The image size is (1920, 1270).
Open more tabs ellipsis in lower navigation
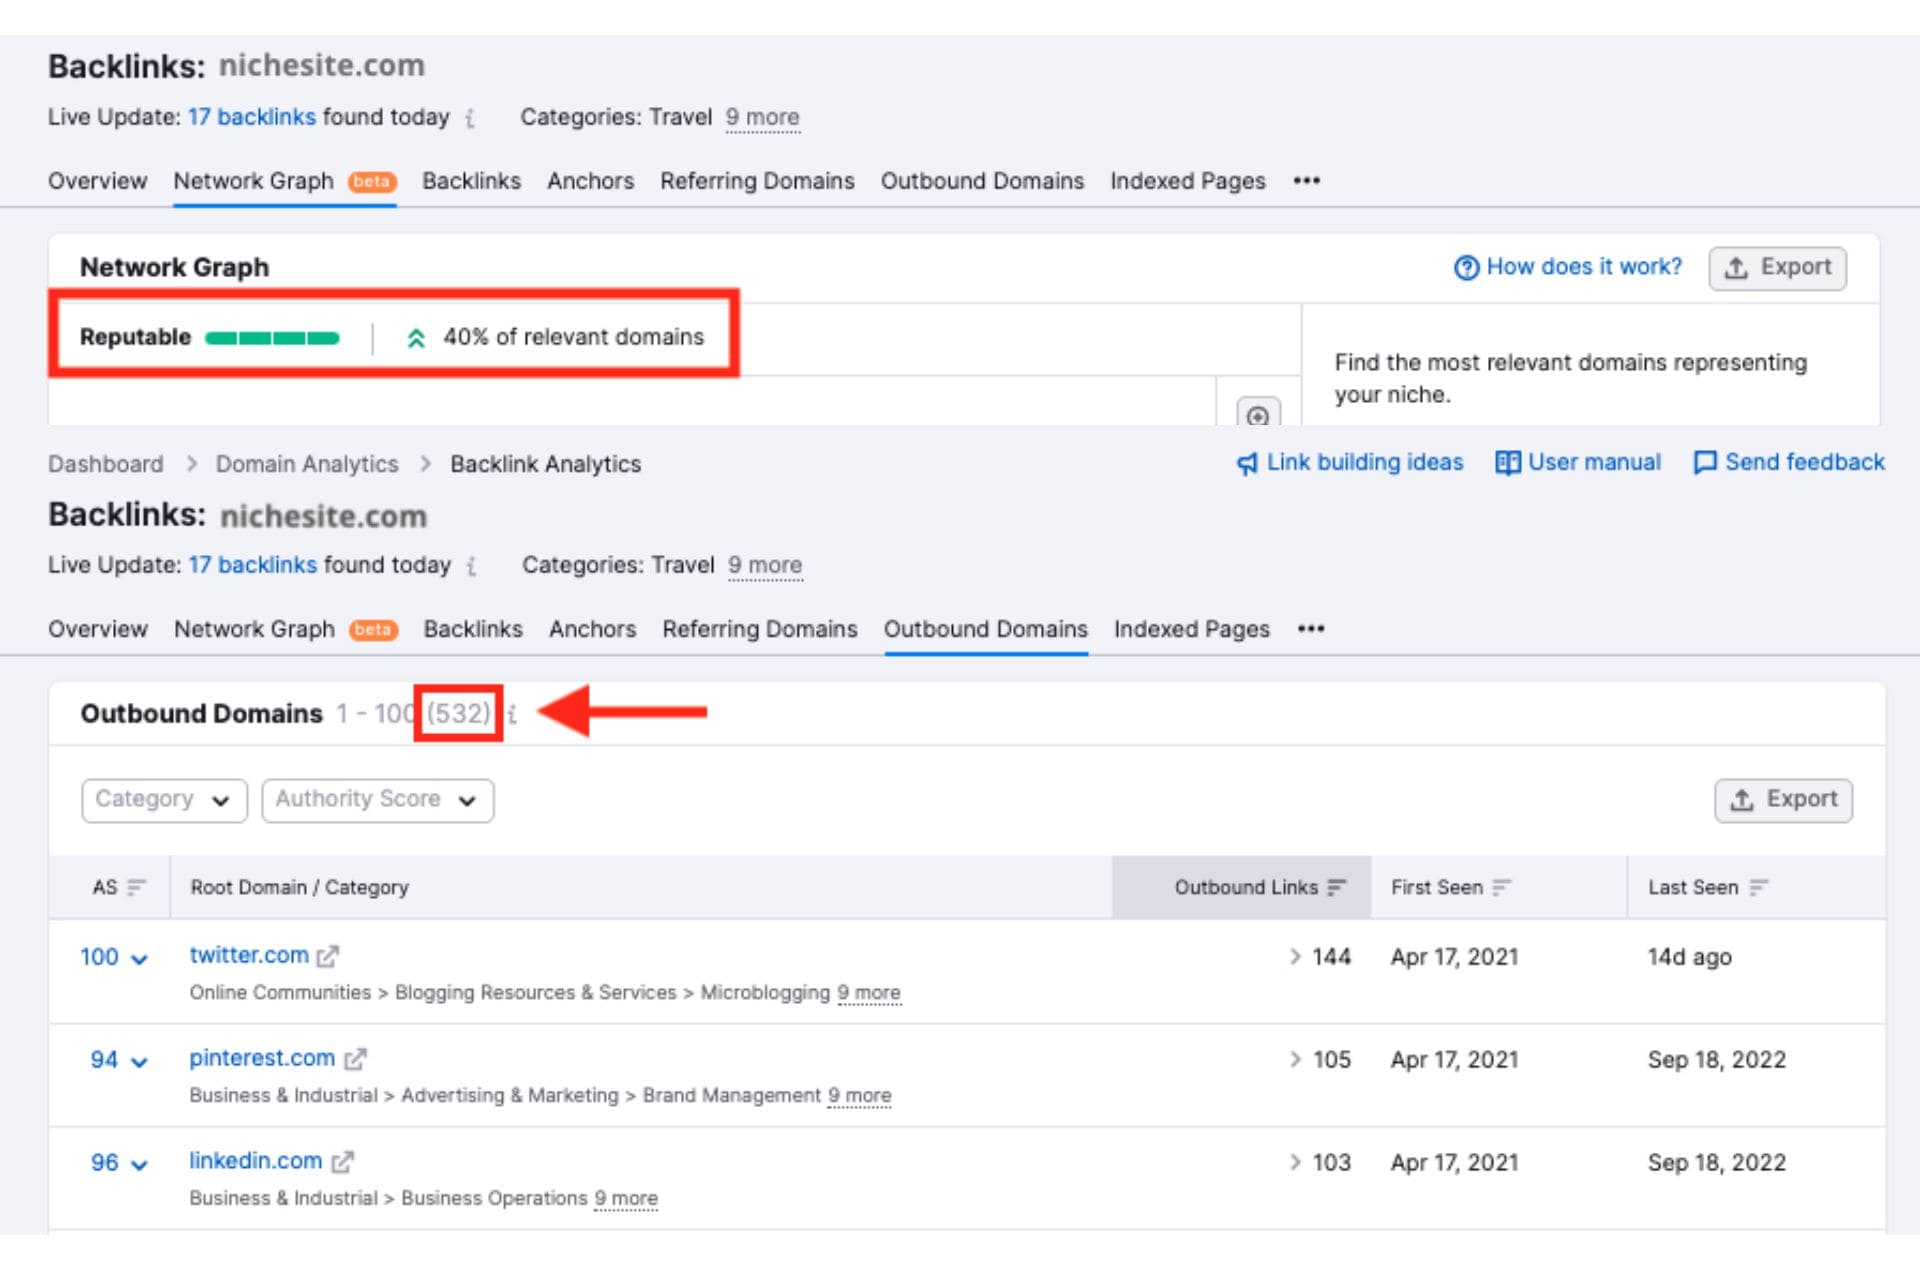[1310, 629]
